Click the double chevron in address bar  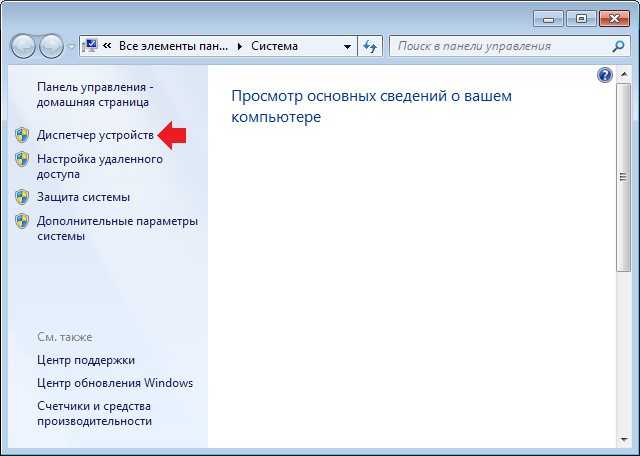click(107, 46)
